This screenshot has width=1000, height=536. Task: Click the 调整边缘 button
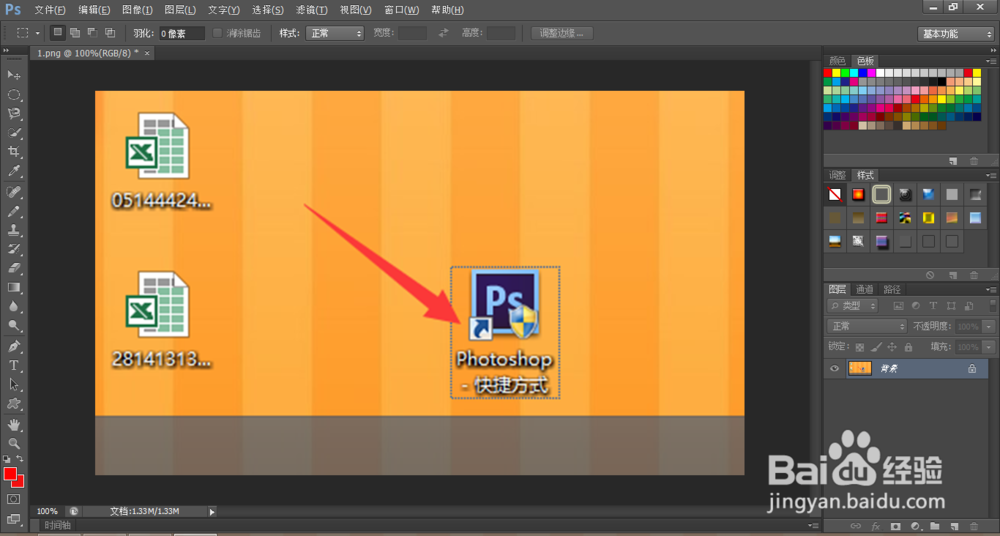point(562,33)
